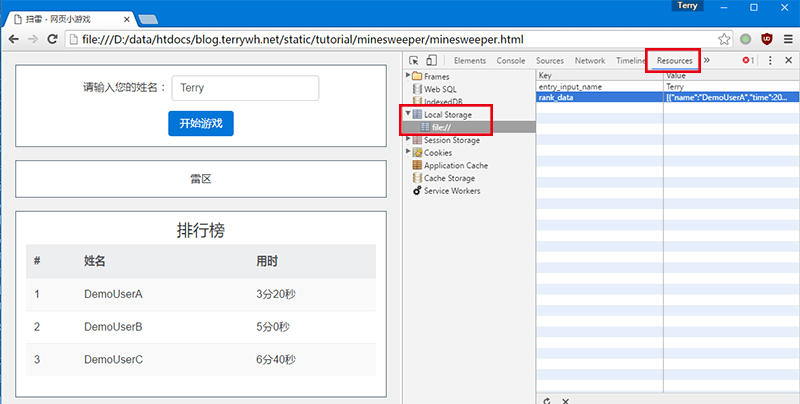Click the 用时 column header
Image resolution: width=800 pixels, height=404 pixels.
267,261
